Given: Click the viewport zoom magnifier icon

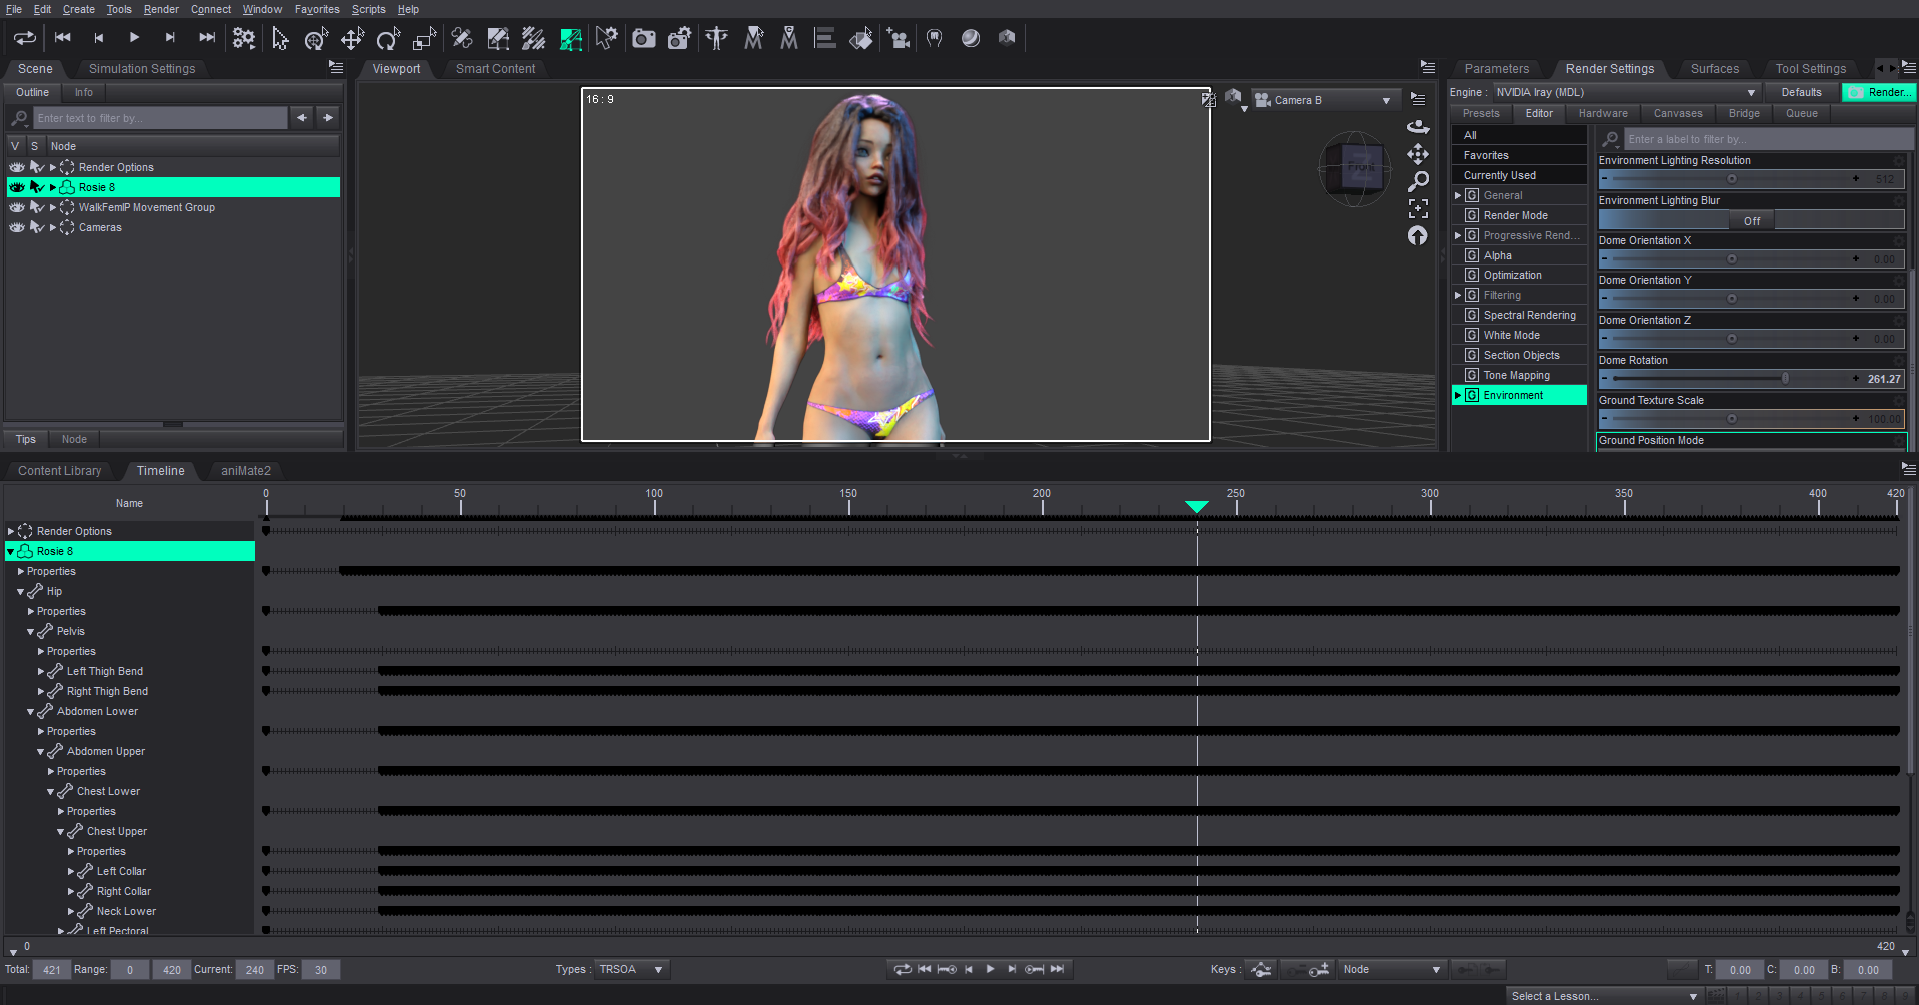Looking at the screenshot, I should coord(1418,181).
